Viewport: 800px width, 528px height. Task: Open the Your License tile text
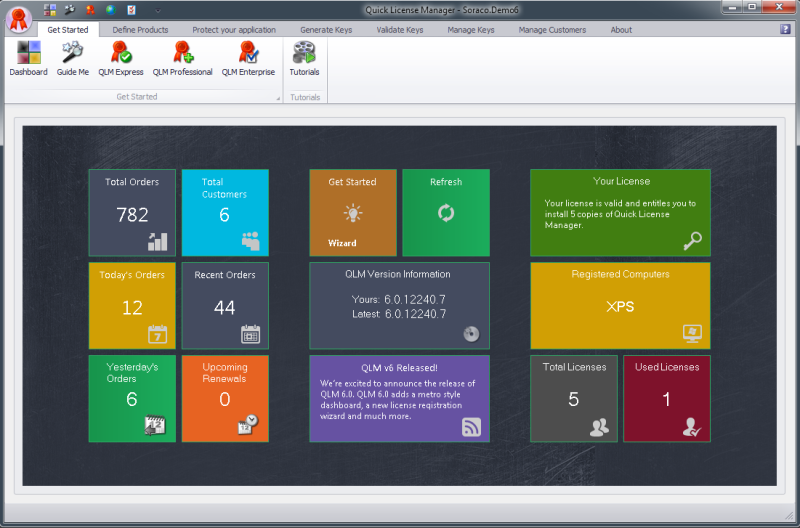click(620, 214)
